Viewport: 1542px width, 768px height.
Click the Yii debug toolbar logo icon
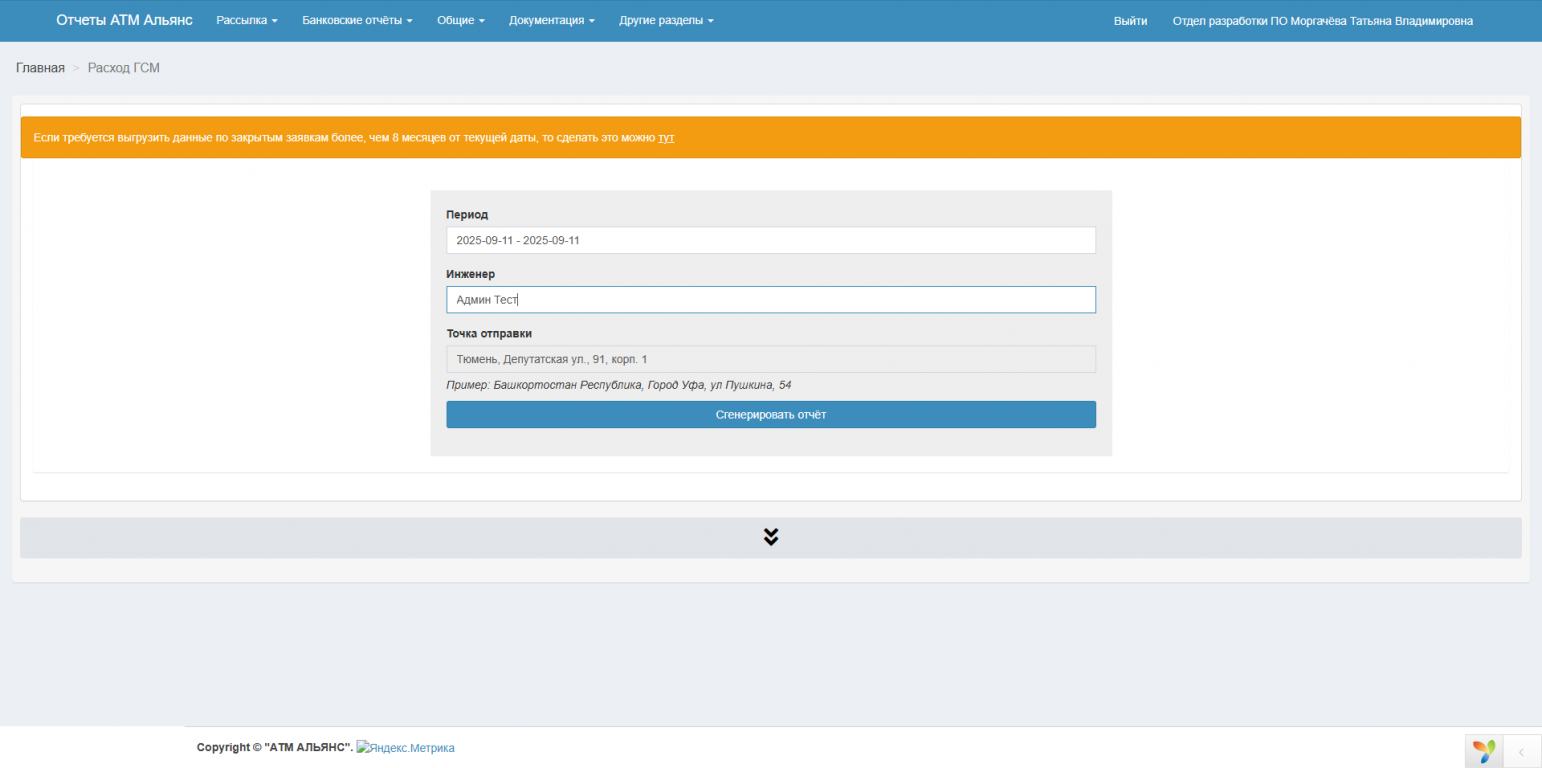pos(1484,750)
